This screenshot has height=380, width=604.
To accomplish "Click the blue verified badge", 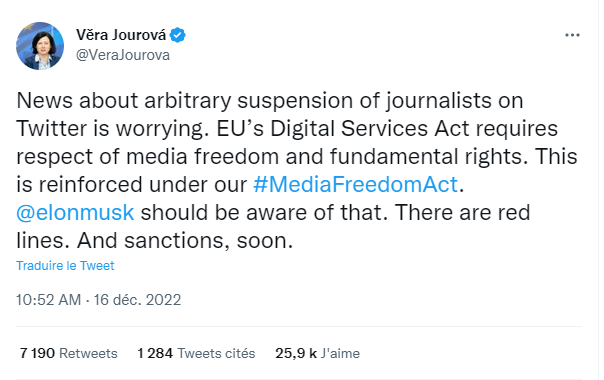I will (178, 35).
